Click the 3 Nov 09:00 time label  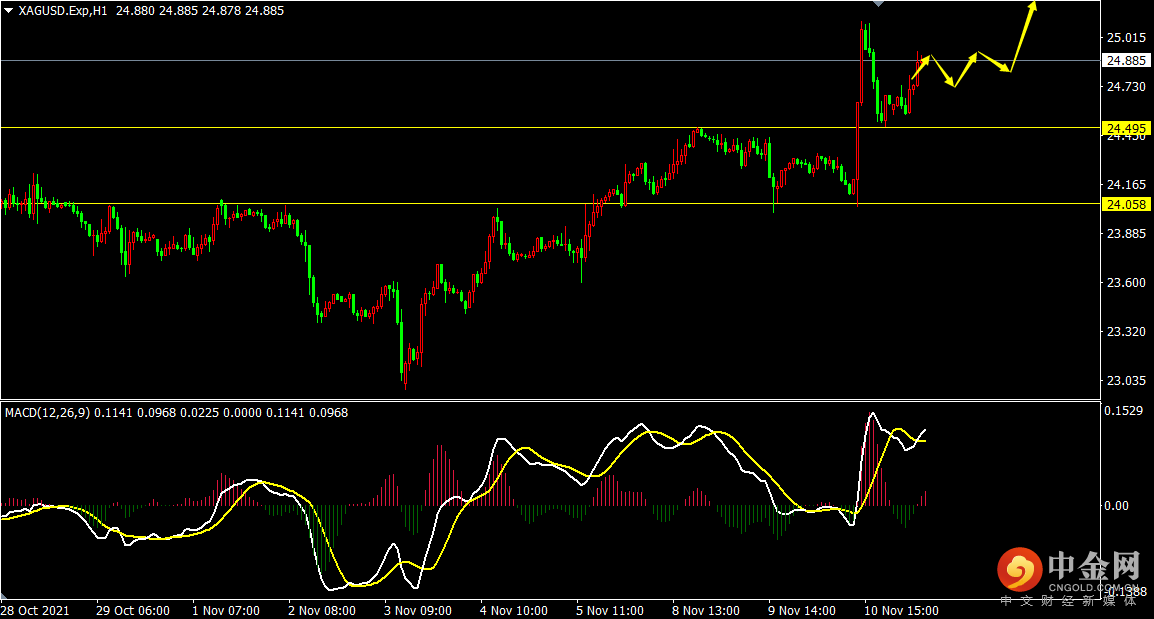[418, 611]
